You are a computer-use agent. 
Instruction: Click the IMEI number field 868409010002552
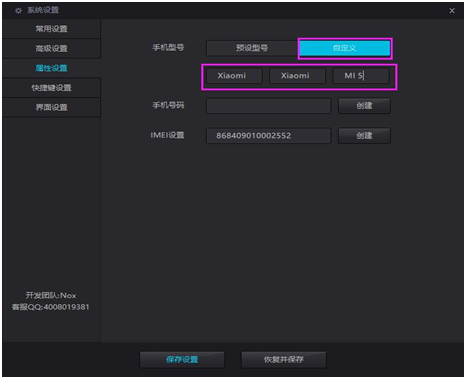(x=269, y=136)
